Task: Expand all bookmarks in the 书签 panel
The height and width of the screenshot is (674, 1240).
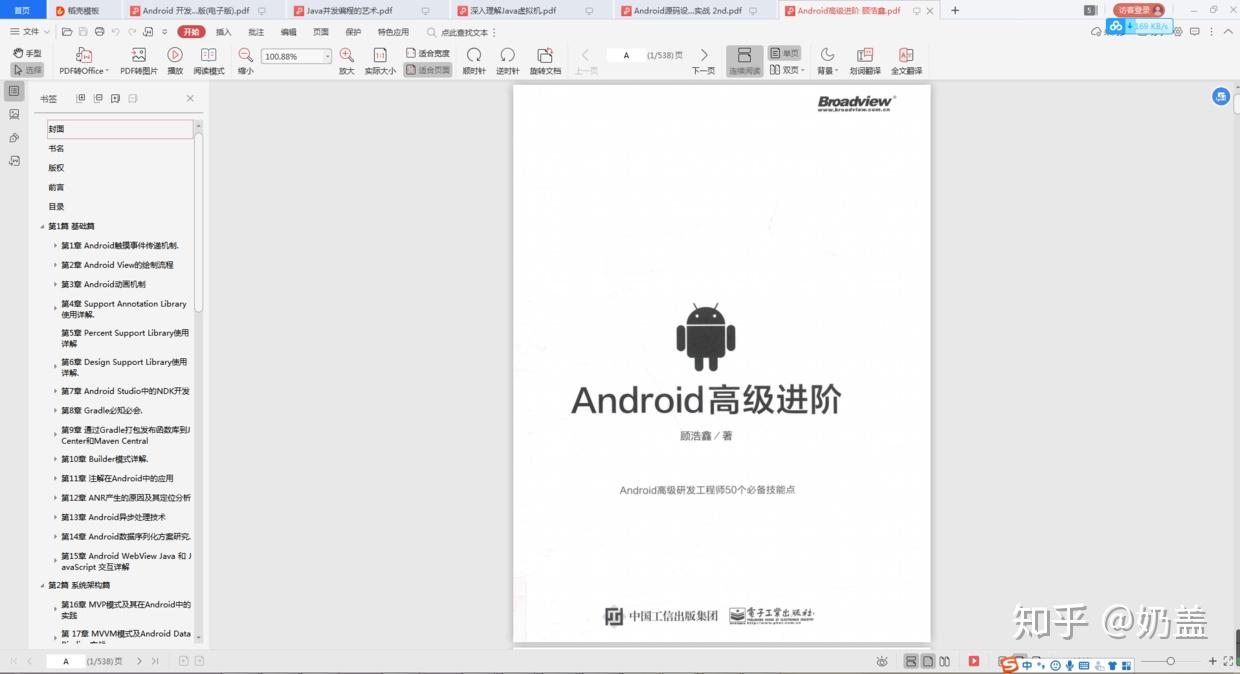Action: pos(81,98)
